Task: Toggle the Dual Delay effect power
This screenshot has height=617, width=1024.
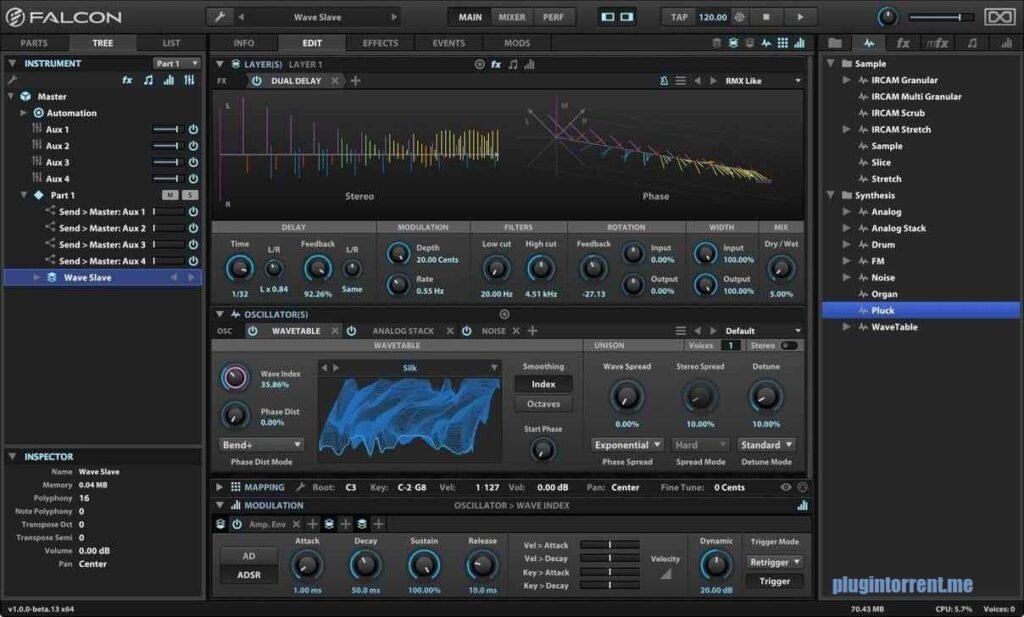Action: click(257, 81)
